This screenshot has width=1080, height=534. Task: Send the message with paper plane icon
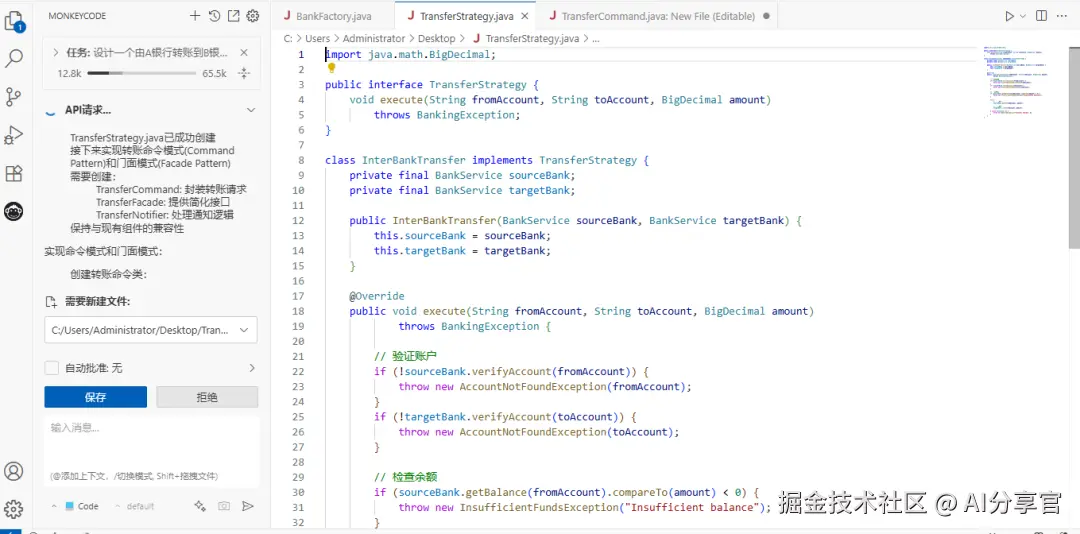pos(248,506)
